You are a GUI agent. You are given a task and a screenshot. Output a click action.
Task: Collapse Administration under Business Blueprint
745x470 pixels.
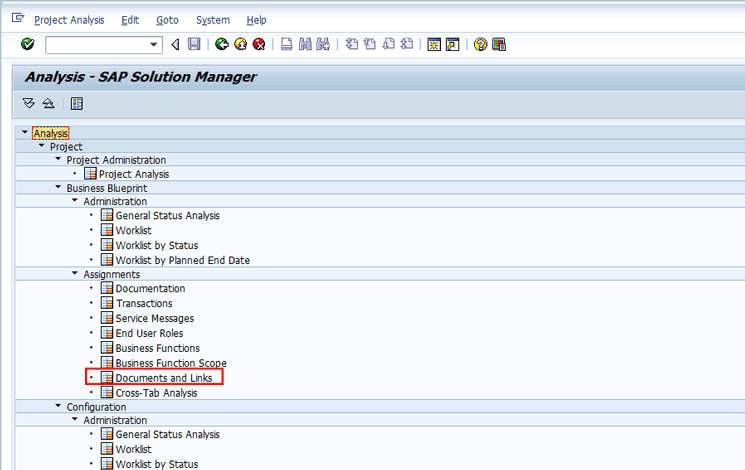pyautogui.click(x=75, y=200)
